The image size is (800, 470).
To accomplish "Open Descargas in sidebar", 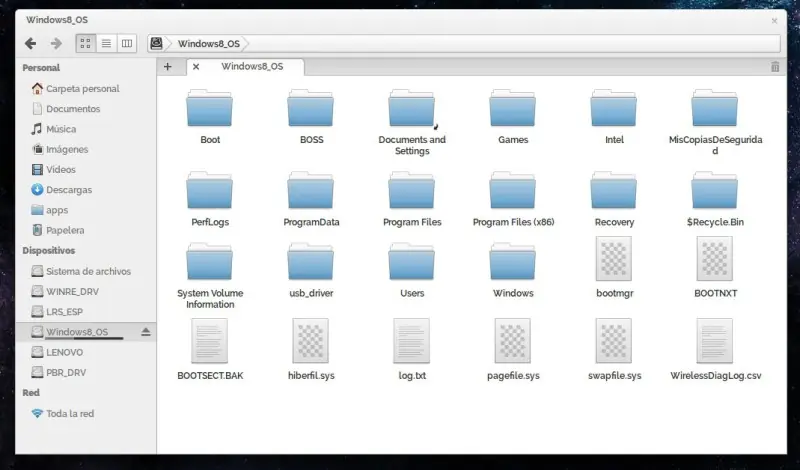I will tap(86, 190).
